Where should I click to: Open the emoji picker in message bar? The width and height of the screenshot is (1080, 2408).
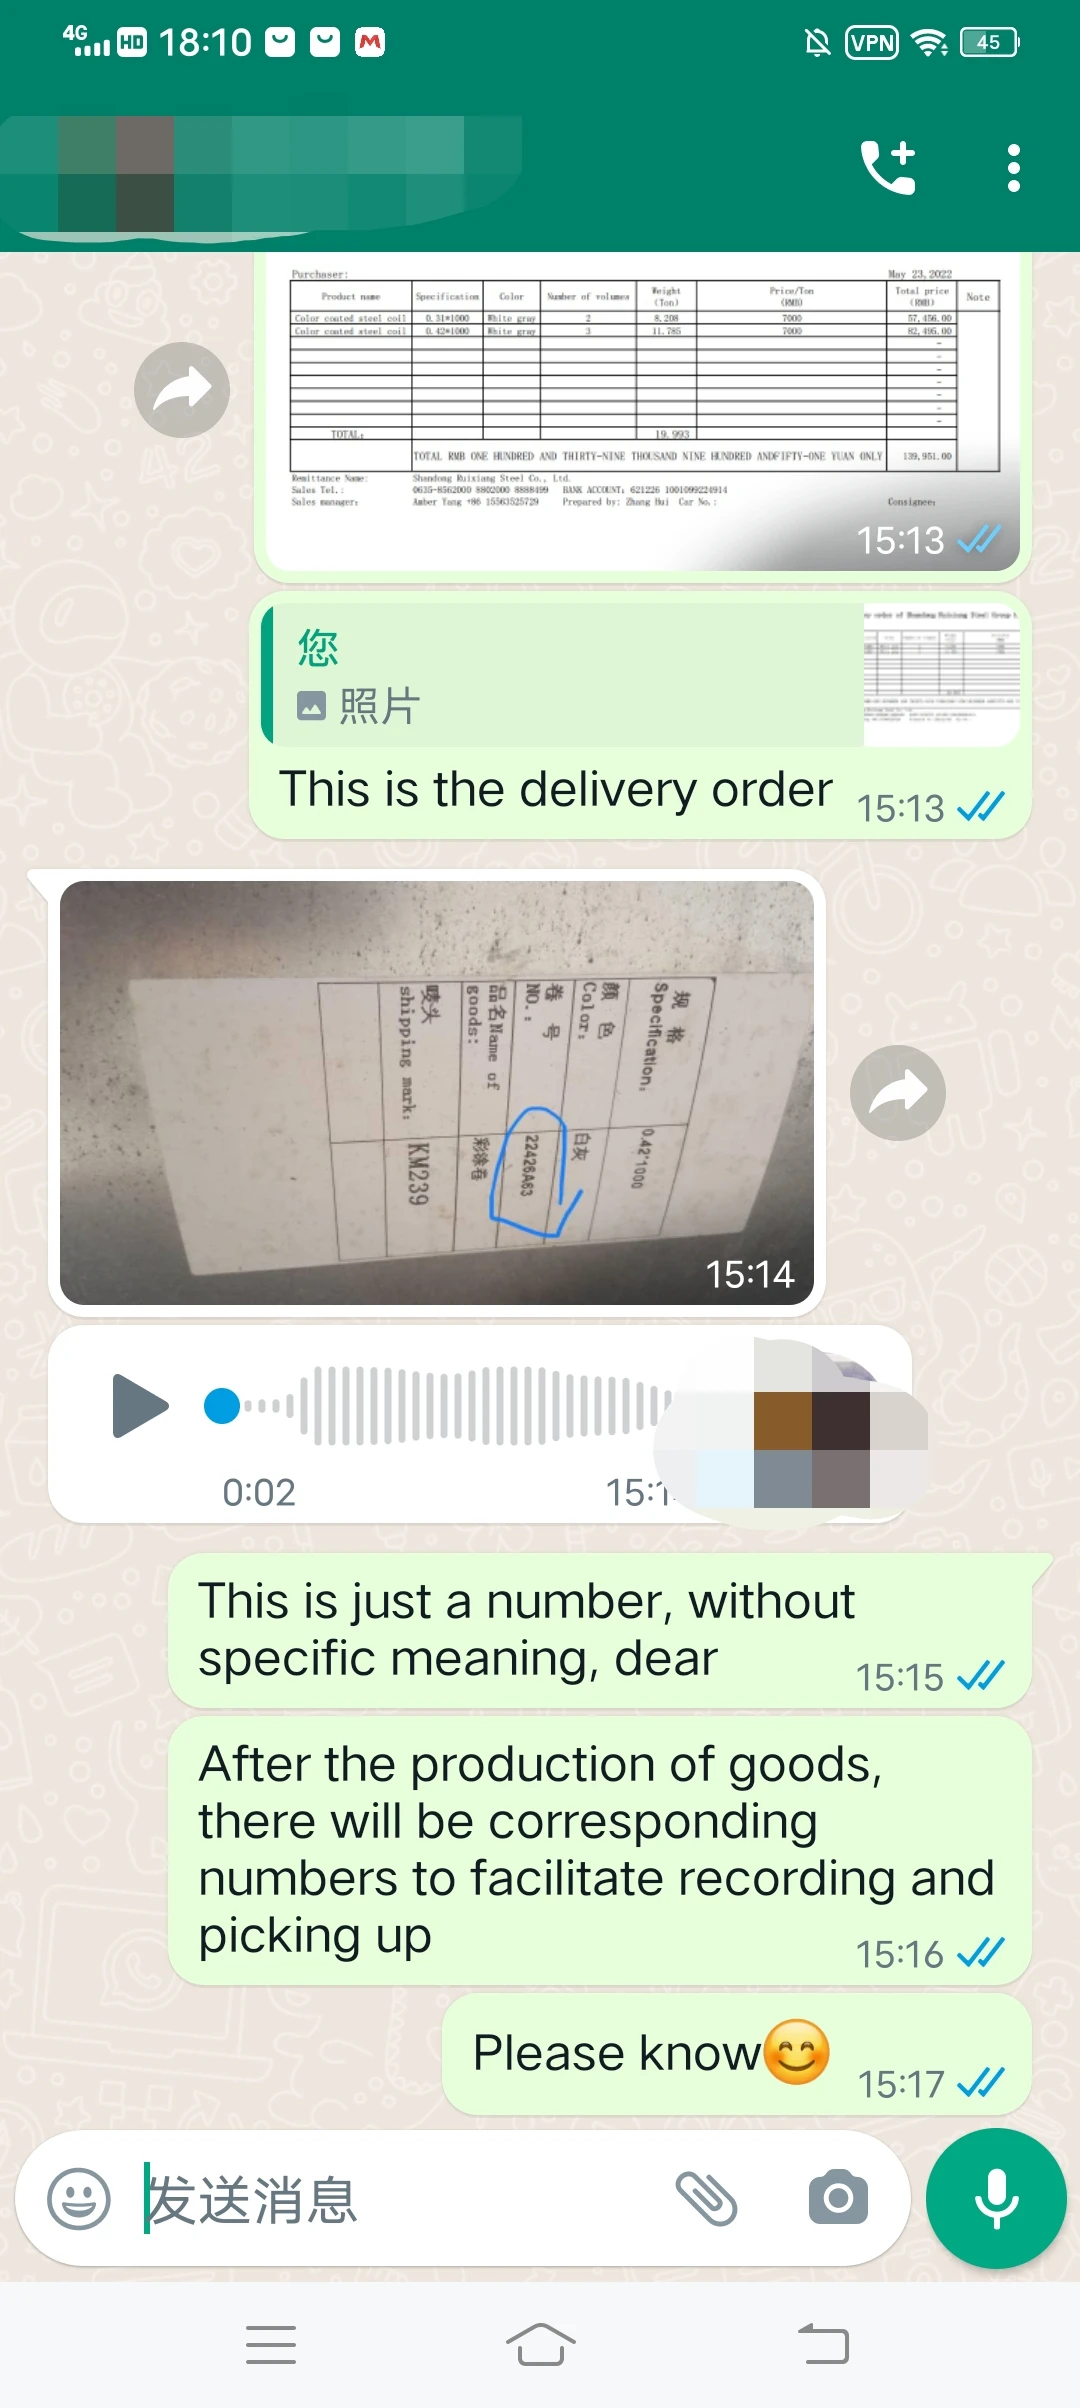pyautogui.click(x=79, y=2199)
